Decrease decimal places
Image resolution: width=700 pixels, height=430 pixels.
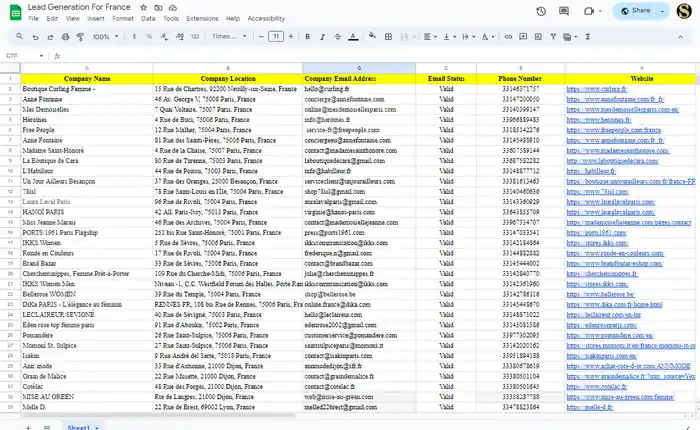pyautogui.click(x=164, y=37)
